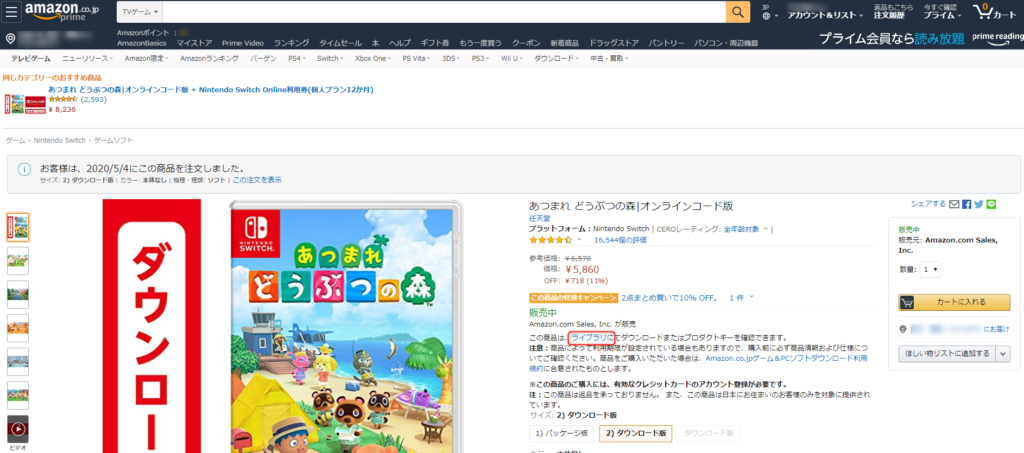The width and height of the screenshot is (1024, 453).
Task: Open Prime Video in navigation bar
Action: tap(242, 43)
